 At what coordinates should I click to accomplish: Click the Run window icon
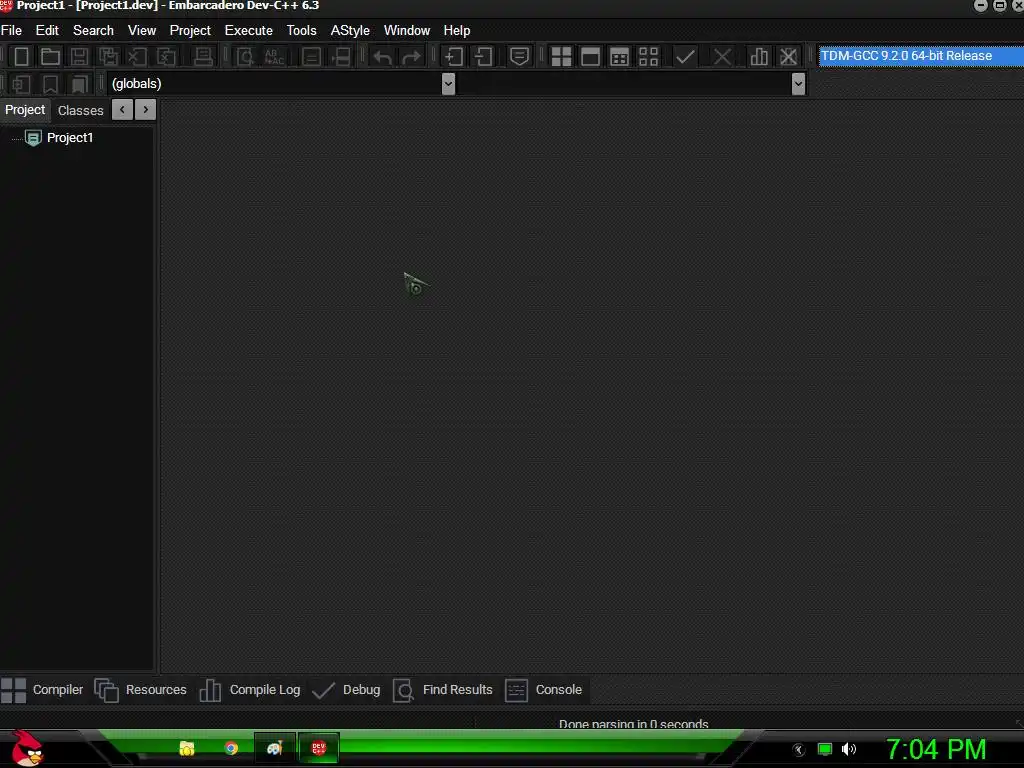pyautogui.click(x=590, y=56)
